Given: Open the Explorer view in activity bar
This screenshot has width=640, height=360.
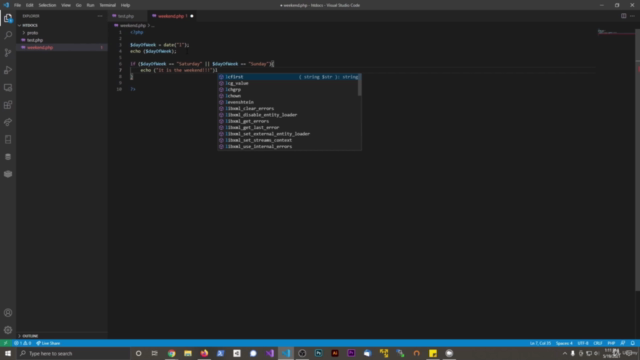Looking at the screenshot, I should pyautogui.click(x=8, y=18).
